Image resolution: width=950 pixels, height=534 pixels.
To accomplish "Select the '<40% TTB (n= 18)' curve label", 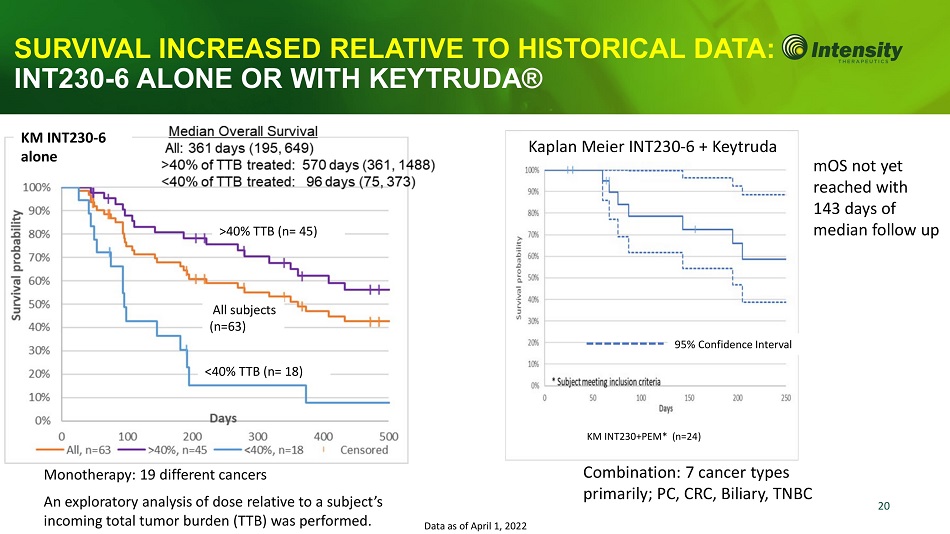I will (253, 372).
